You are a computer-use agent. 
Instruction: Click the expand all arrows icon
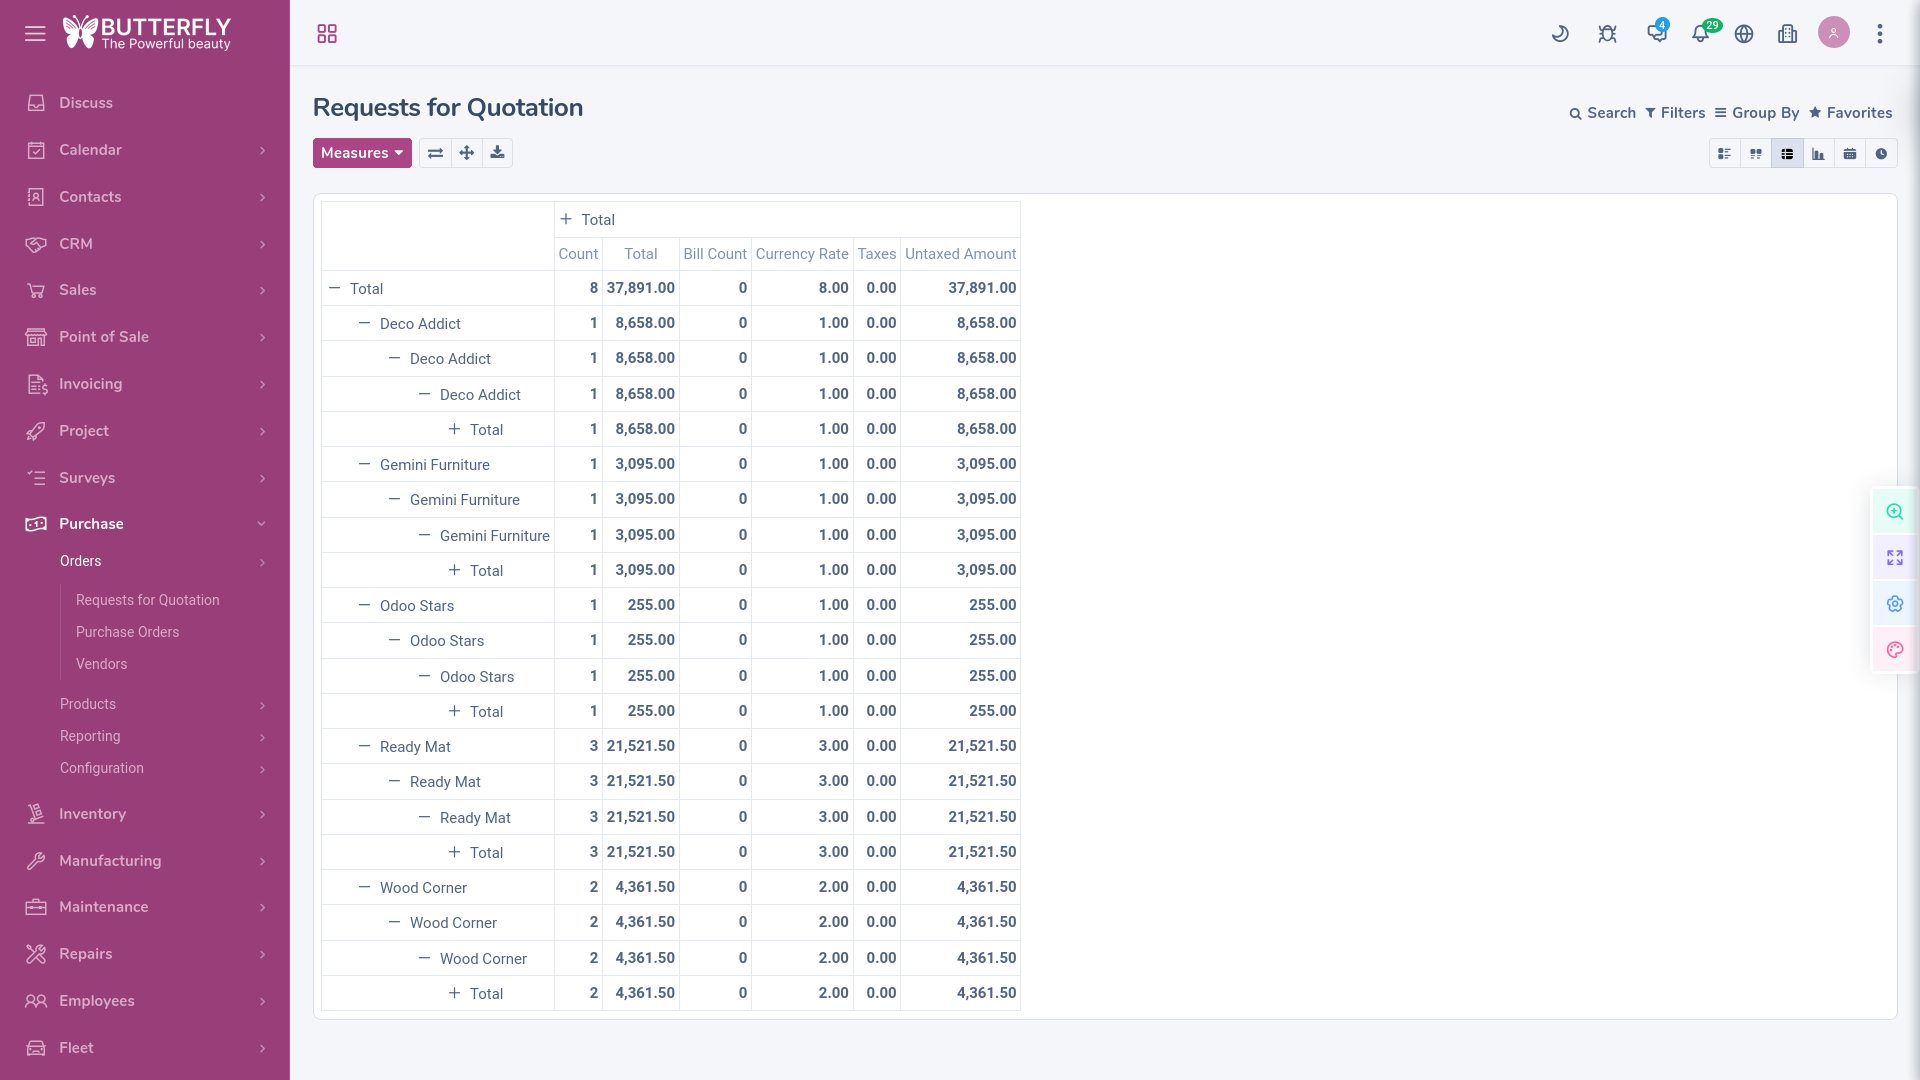pos(466,153)
